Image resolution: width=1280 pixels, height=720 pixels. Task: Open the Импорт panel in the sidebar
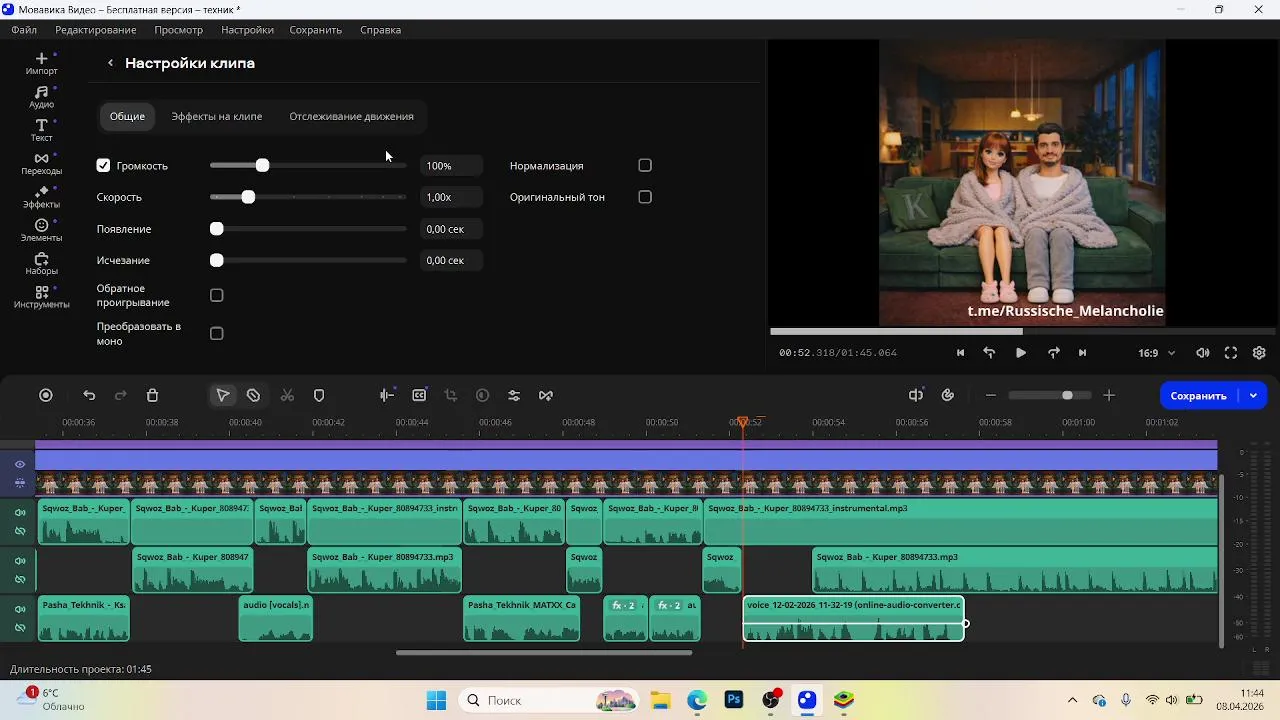coord(41,63)
